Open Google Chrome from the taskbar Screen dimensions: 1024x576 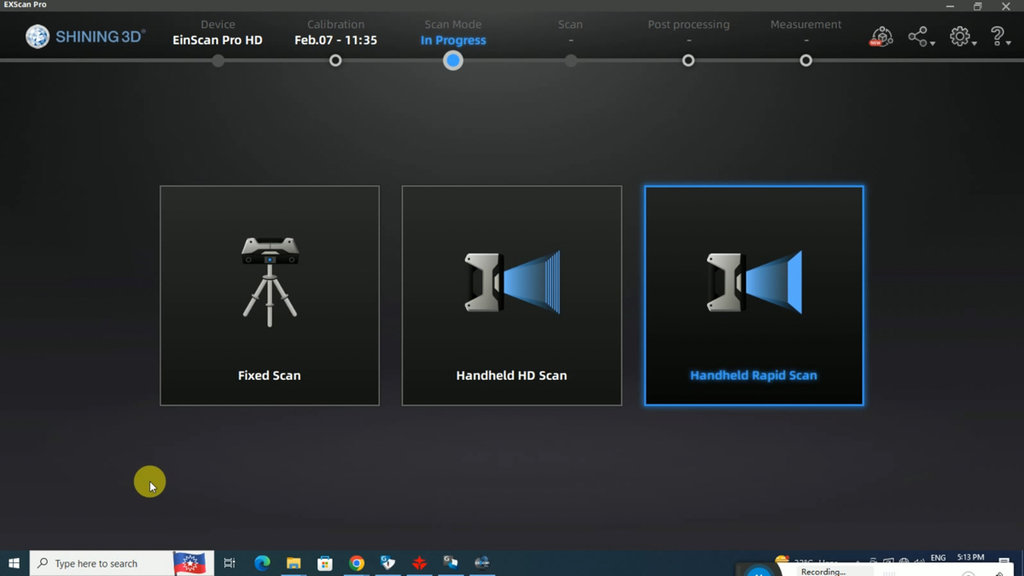[x=356, y=563]
